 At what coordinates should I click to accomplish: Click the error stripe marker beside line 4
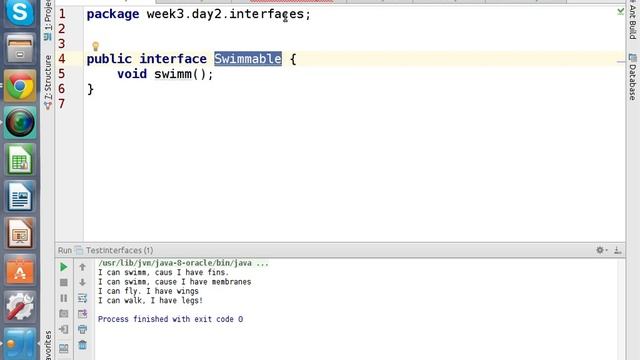click(621, 62)
